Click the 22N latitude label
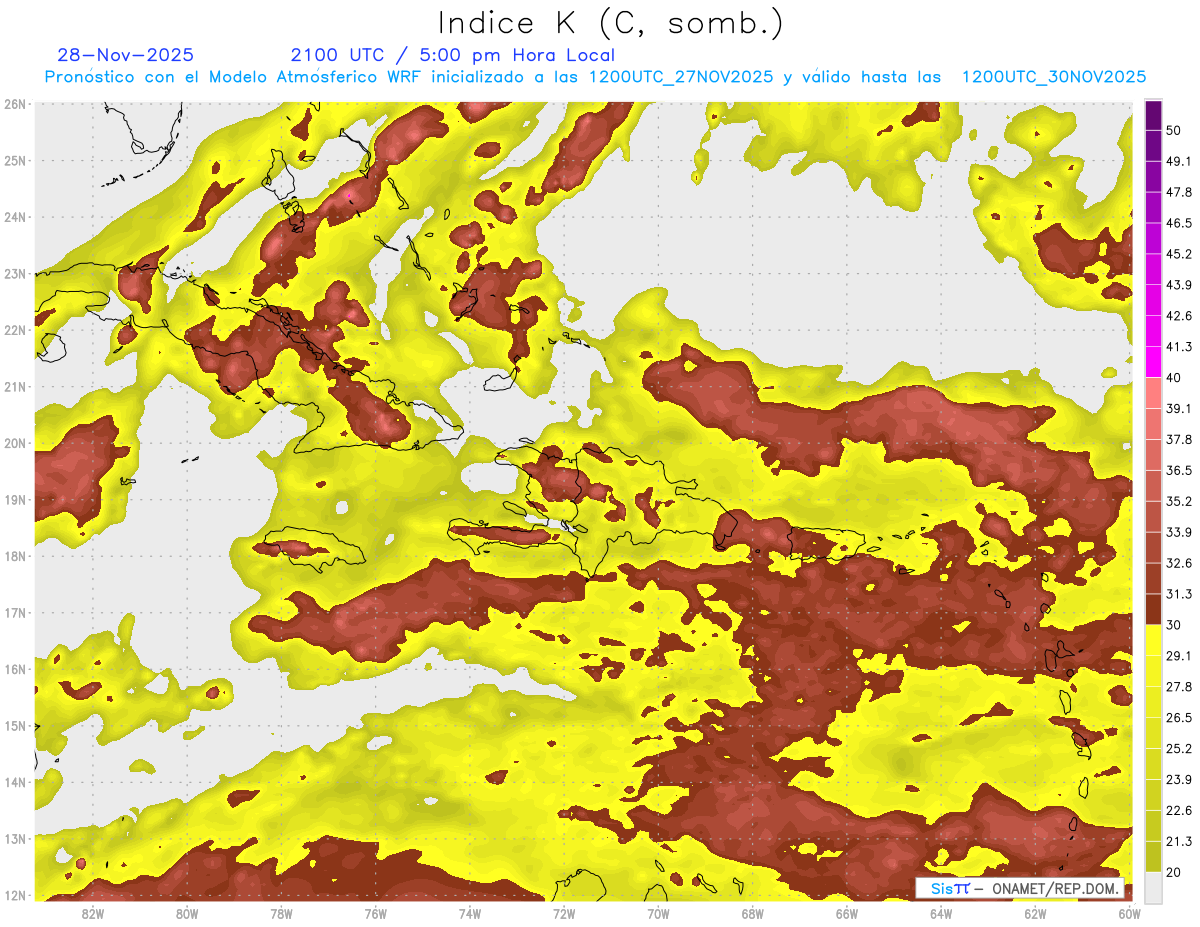This screenshot has width=1200, height=927. pos(14,330)
